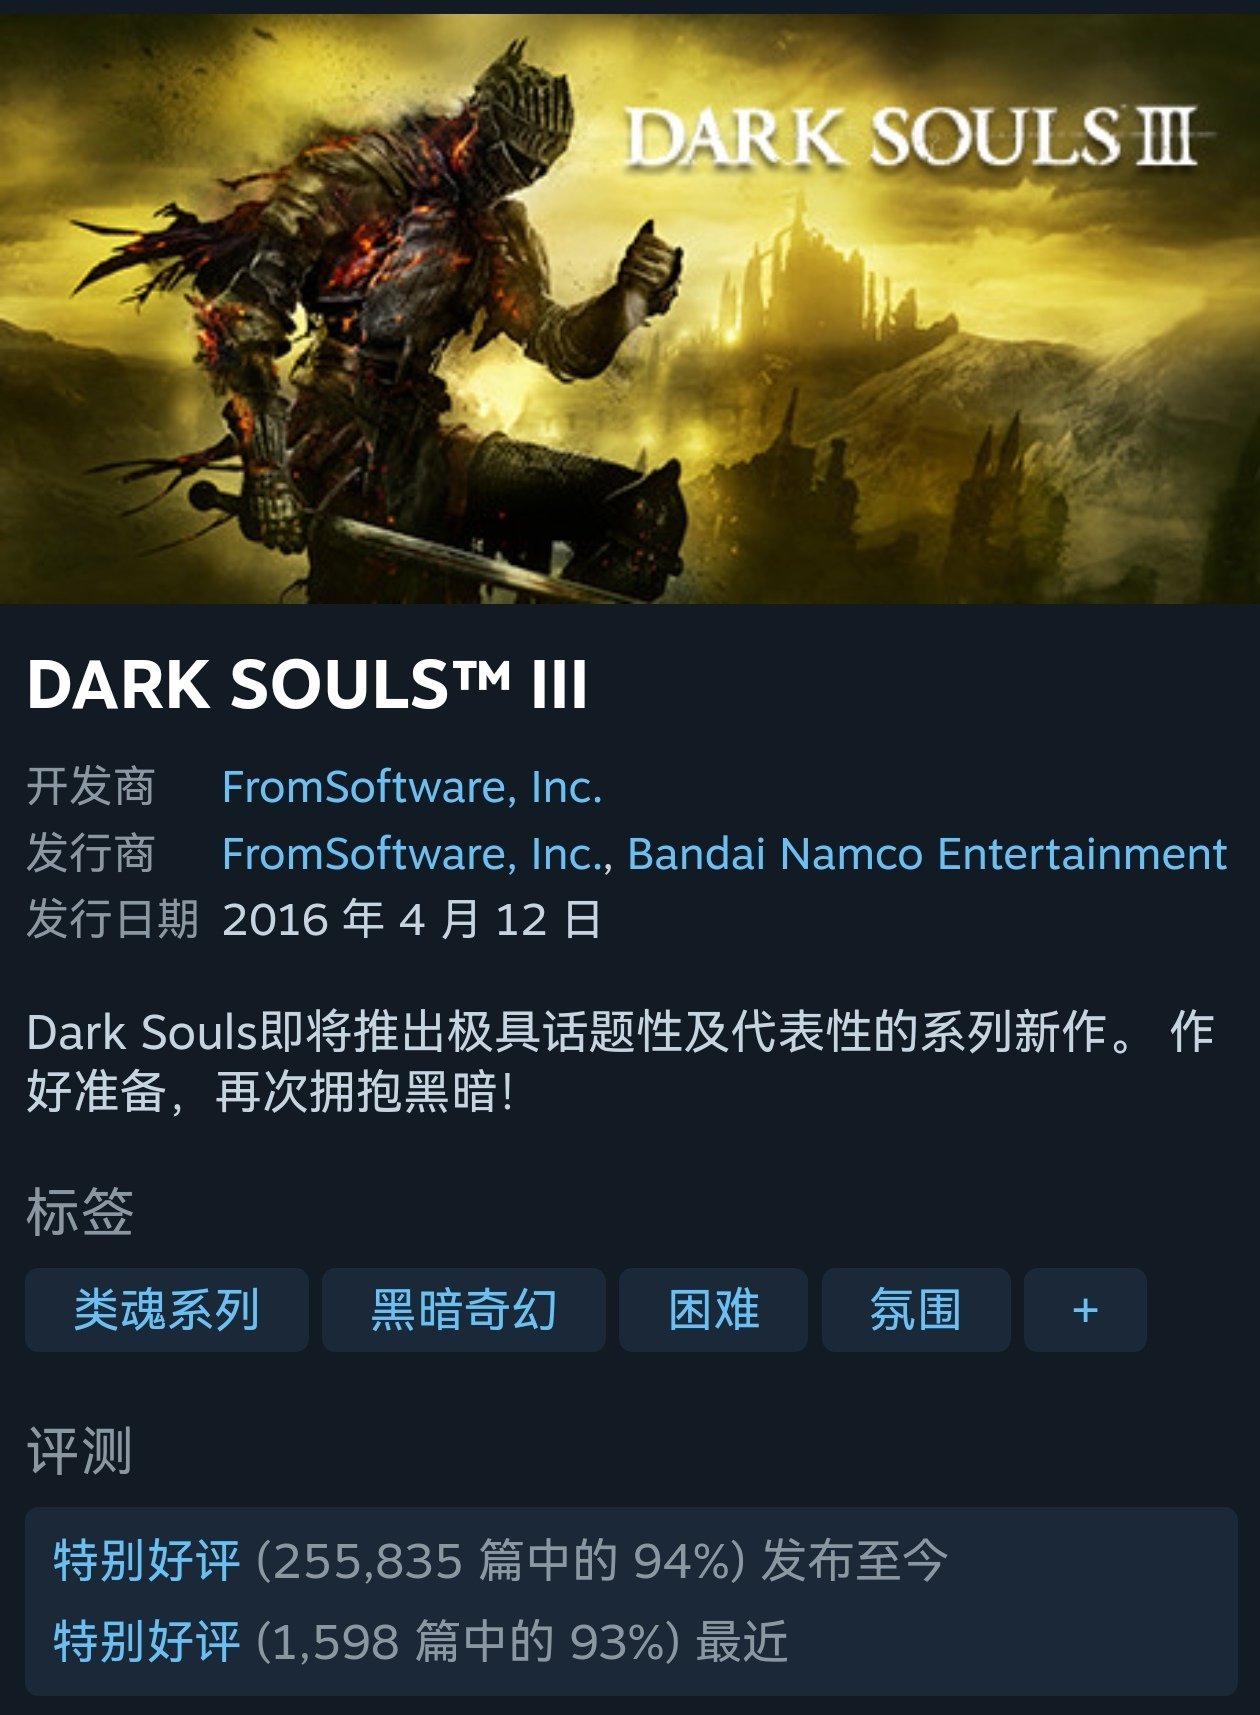Image resolution: width=1260 pixels, height=1715 pixels.
Task: Choose the 困难 tag
Action: tap(713, 1309)
